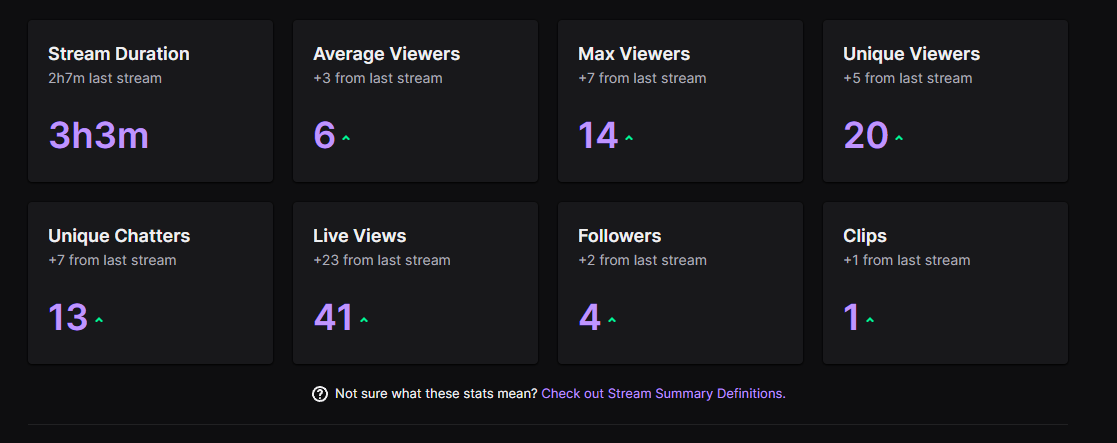
Task: Click the 3h3m duration value
Action: click(98, 135)
